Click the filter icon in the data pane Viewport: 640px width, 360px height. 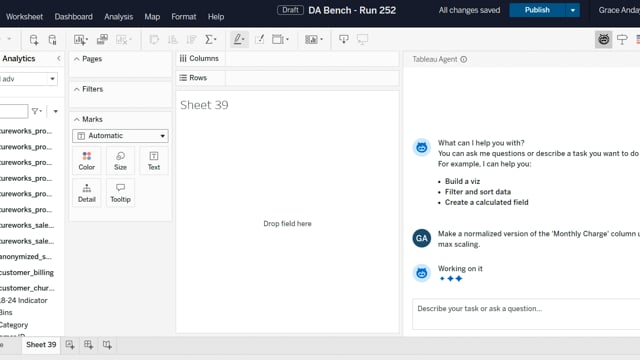36,111
